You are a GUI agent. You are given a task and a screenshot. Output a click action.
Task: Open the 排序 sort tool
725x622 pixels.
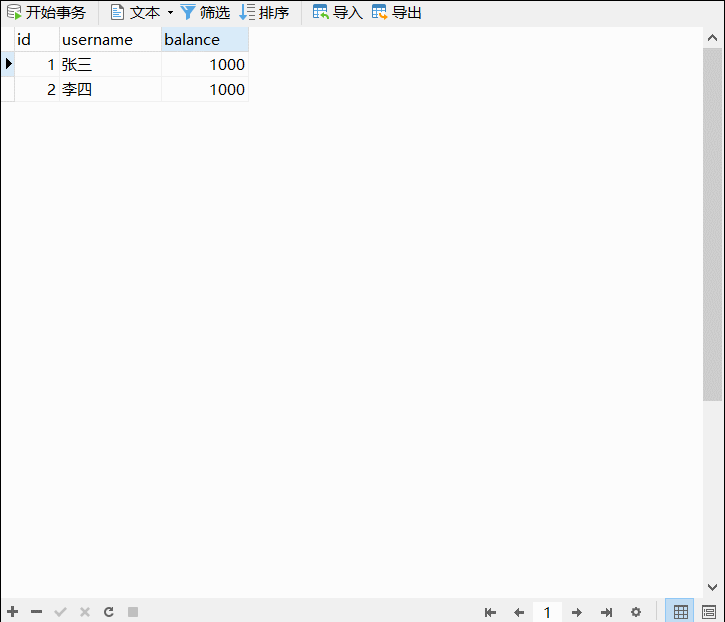[x=264, y=12]
